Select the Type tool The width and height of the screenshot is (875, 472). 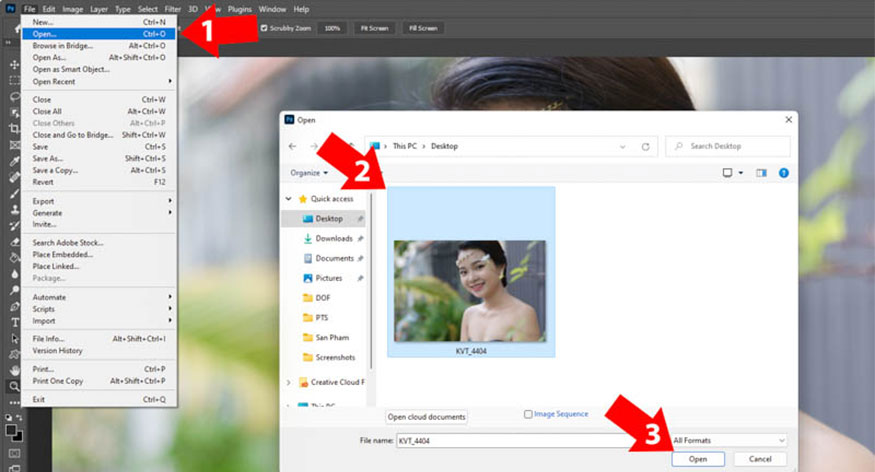pos(14,322)
